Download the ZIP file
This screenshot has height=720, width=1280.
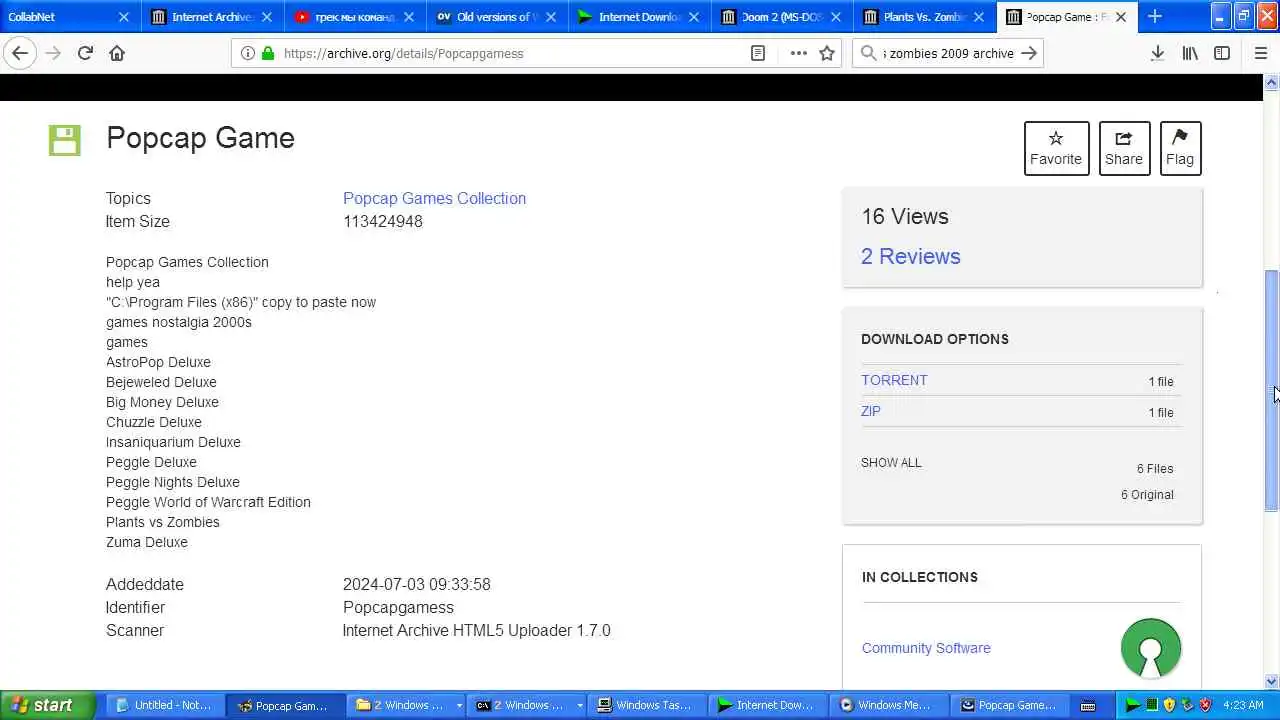pyautogui.click(x=871, y=411)
